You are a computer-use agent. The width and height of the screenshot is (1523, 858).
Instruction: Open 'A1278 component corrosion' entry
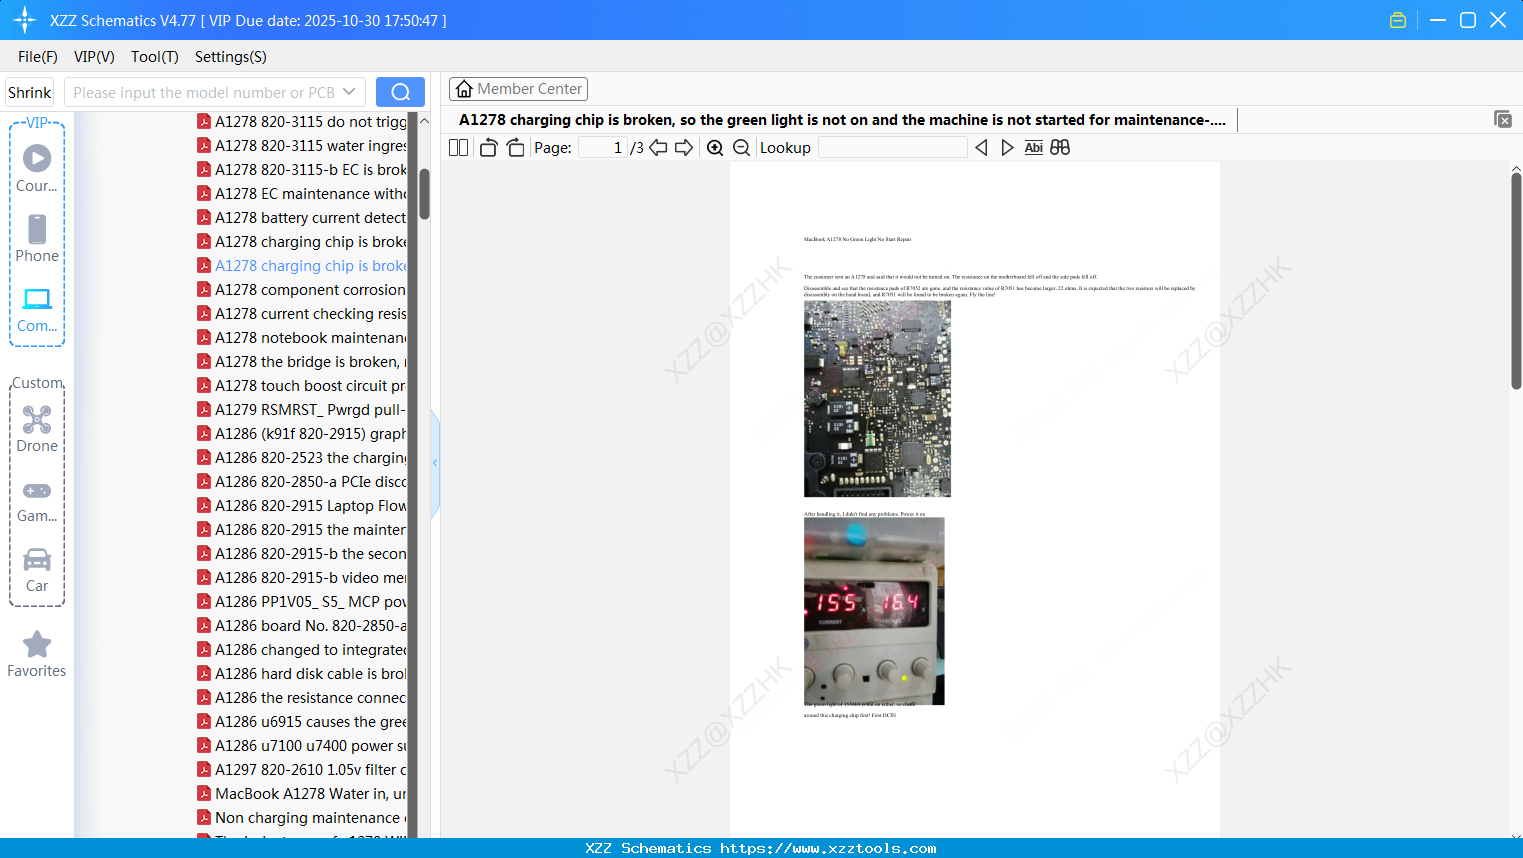pyautogui.click(x=302, y=289)
